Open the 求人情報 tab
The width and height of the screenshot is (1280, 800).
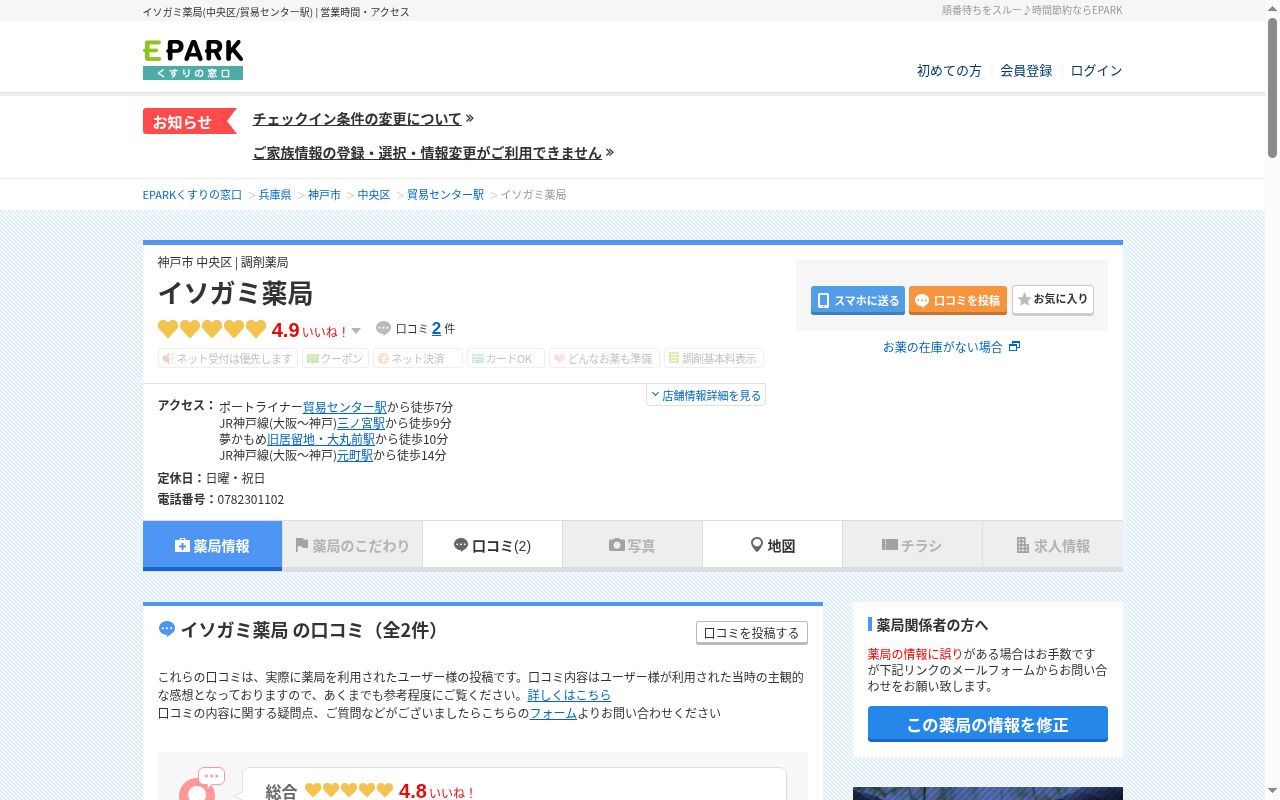1053,546
